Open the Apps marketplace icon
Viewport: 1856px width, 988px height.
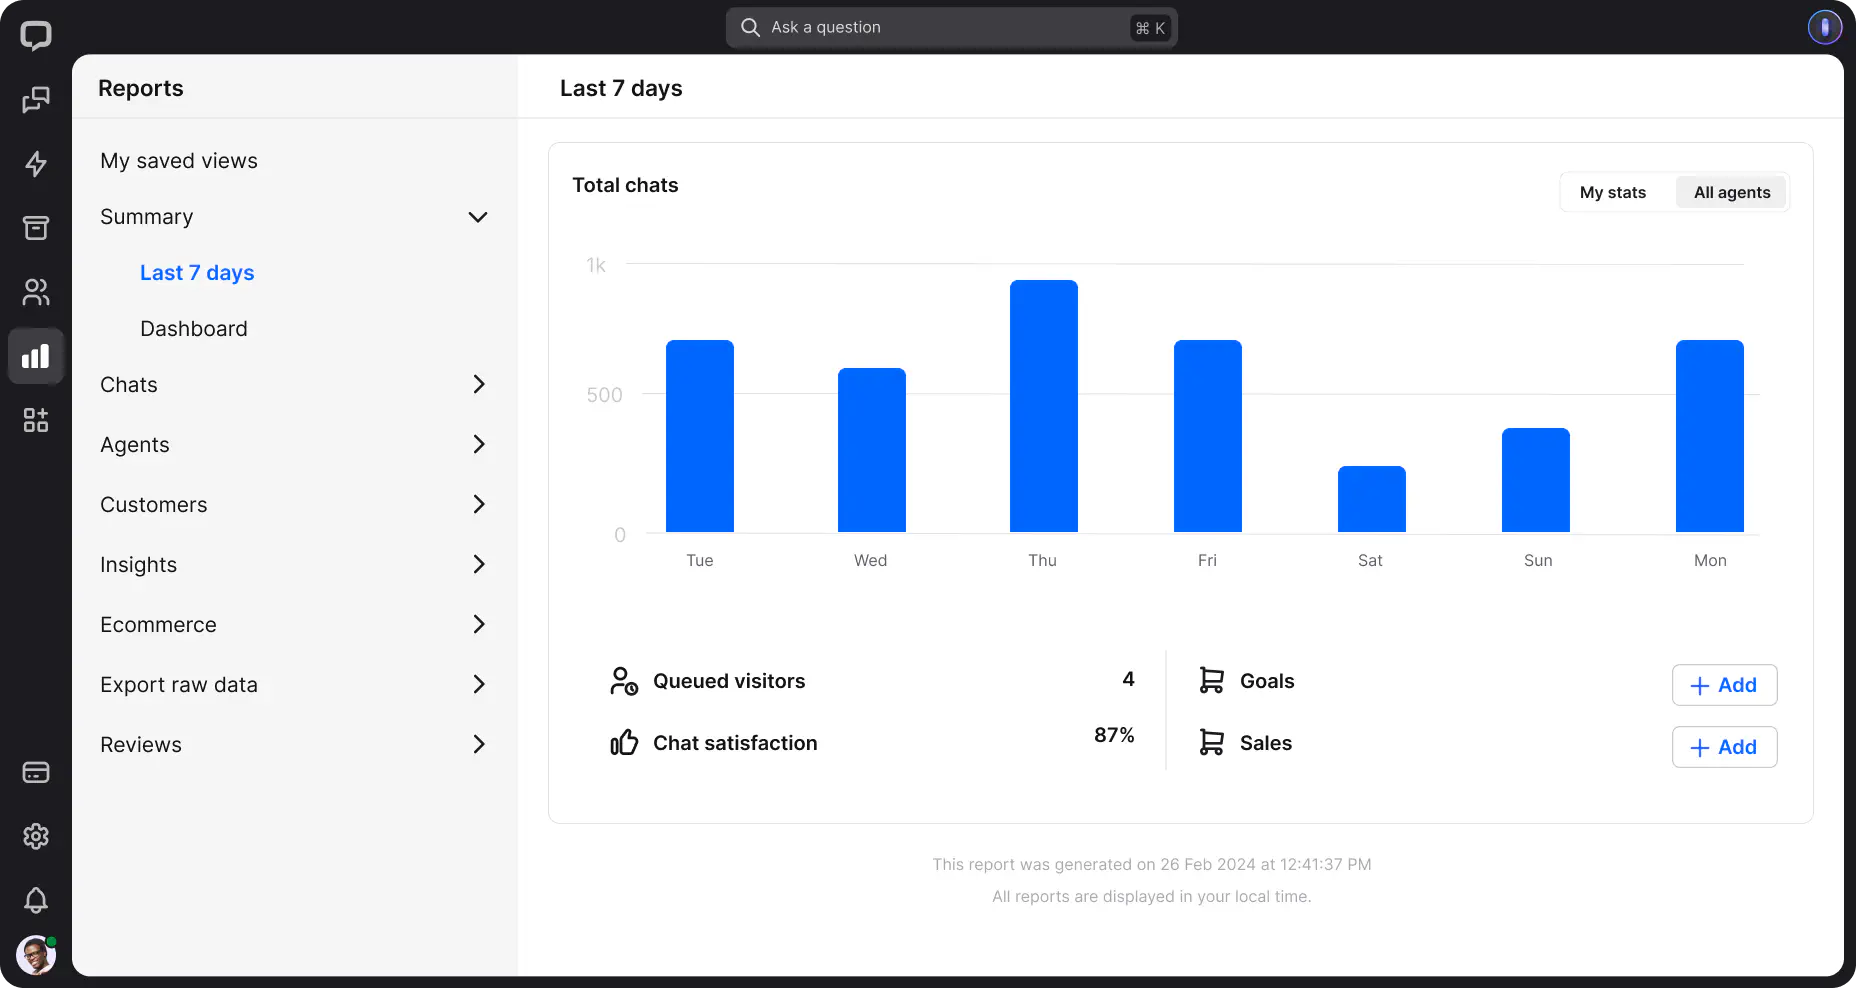[36, 420]
